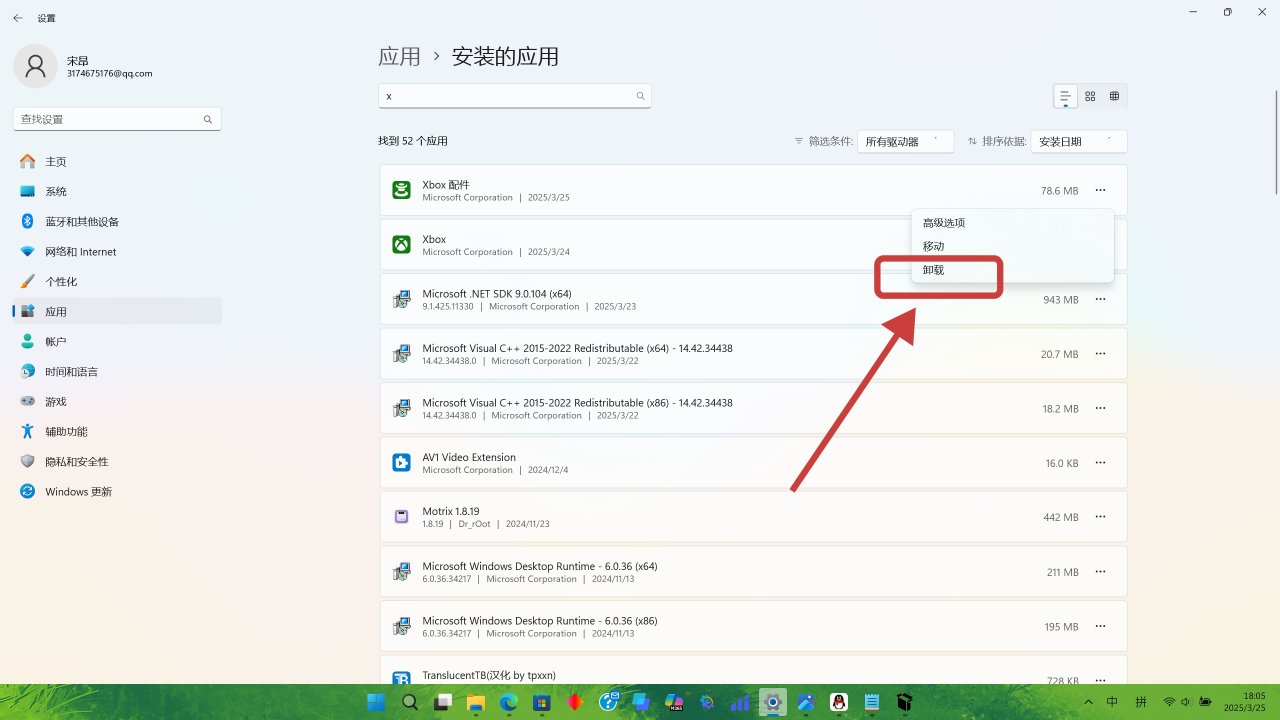Image resolution: width=1280 pixels, height=720 pixels.
Task: Focus the app search field containing x
Action: [x=515, y=96]
